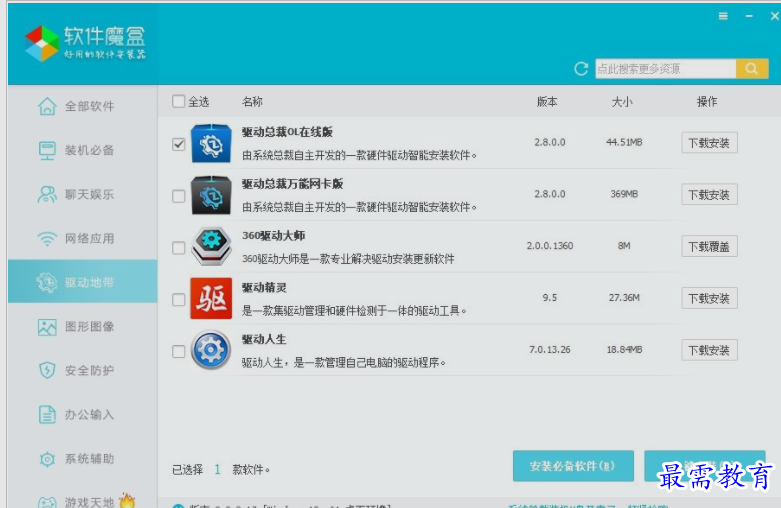Click the 办公输入 document icon

tap(47, 414)
